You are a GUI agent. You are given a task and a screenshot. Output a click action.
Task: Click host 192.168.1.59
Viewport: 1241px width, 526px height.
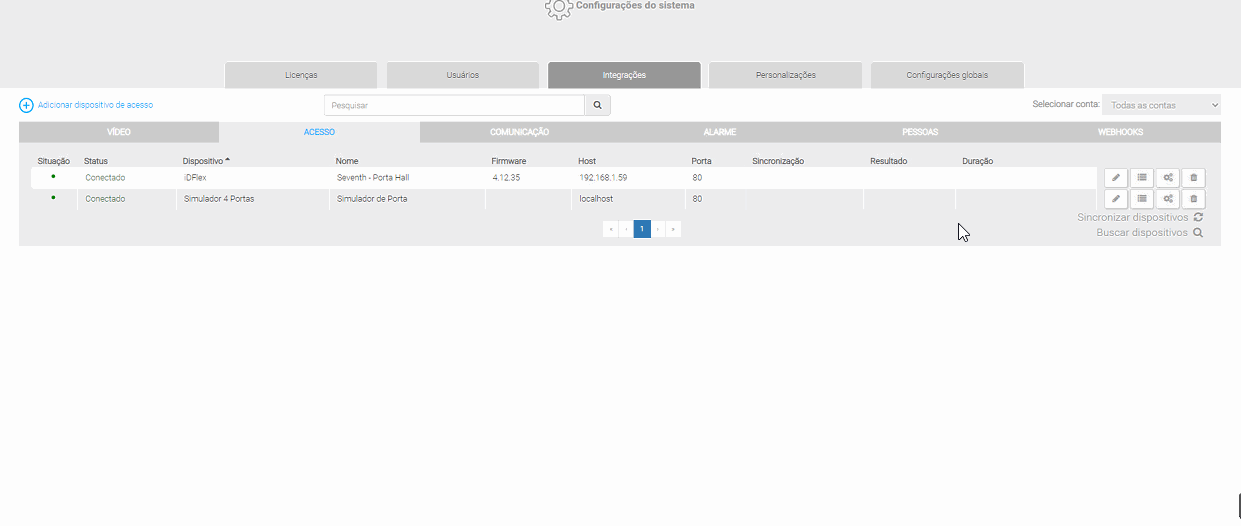tap(604, 178)
